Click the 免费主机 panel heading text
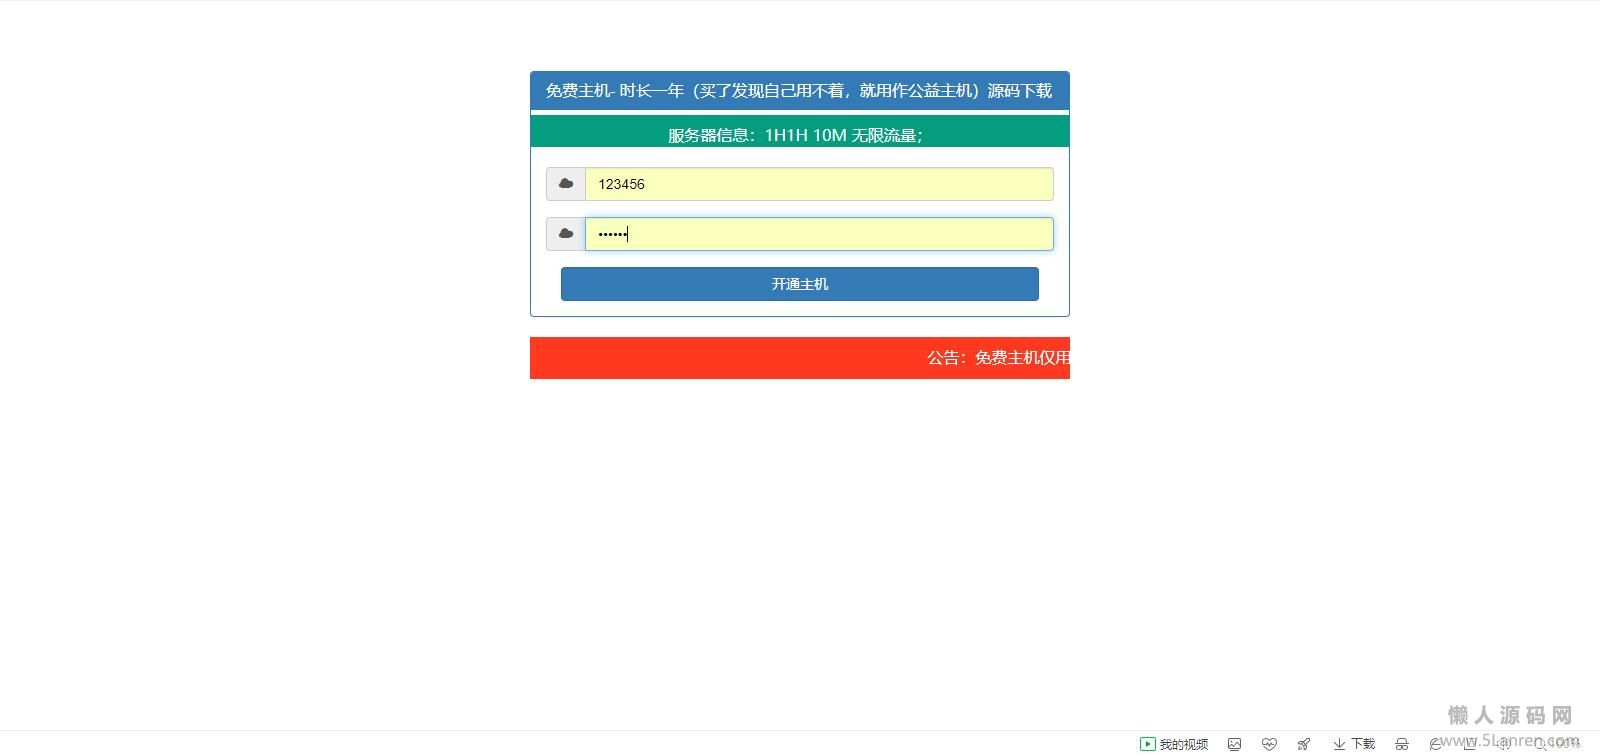Screen dimensions: 1600x755 [x=799, y=91]
